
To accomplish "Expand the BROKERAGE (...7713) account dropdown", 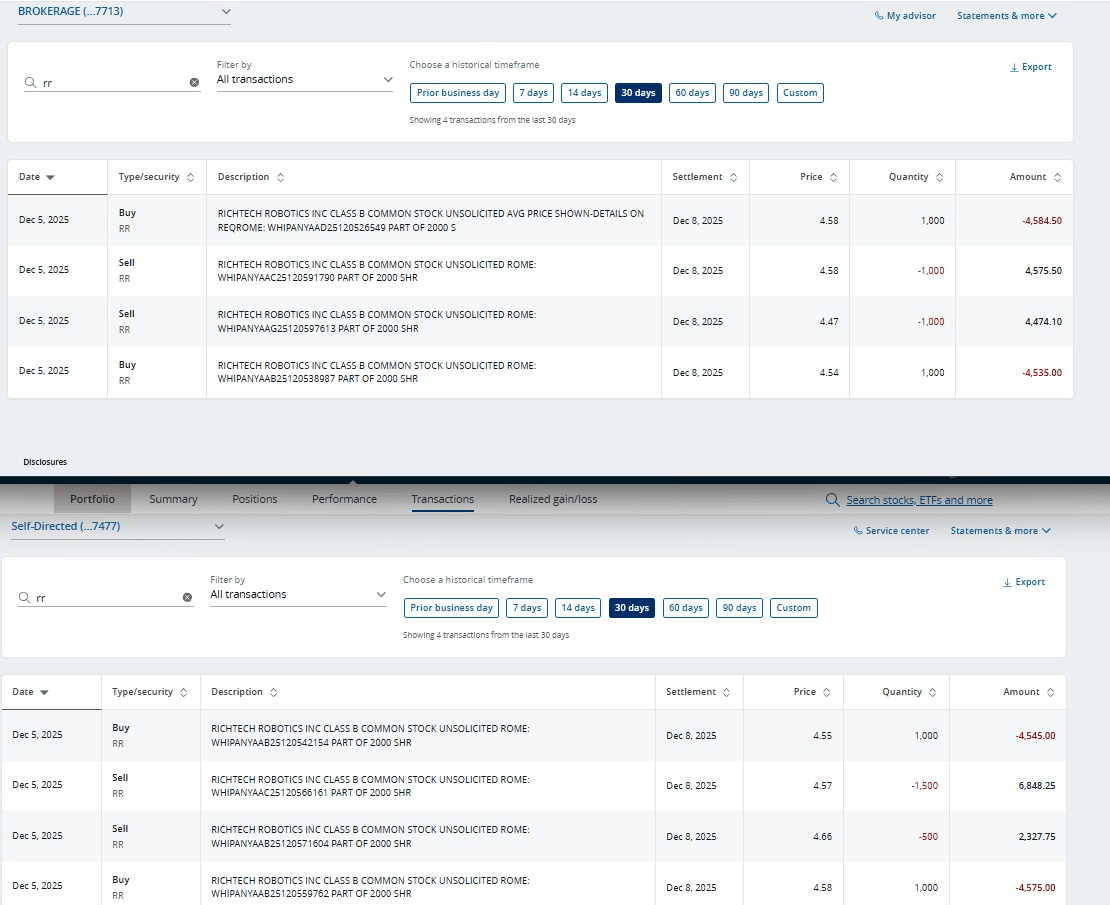I will point(225,11).
